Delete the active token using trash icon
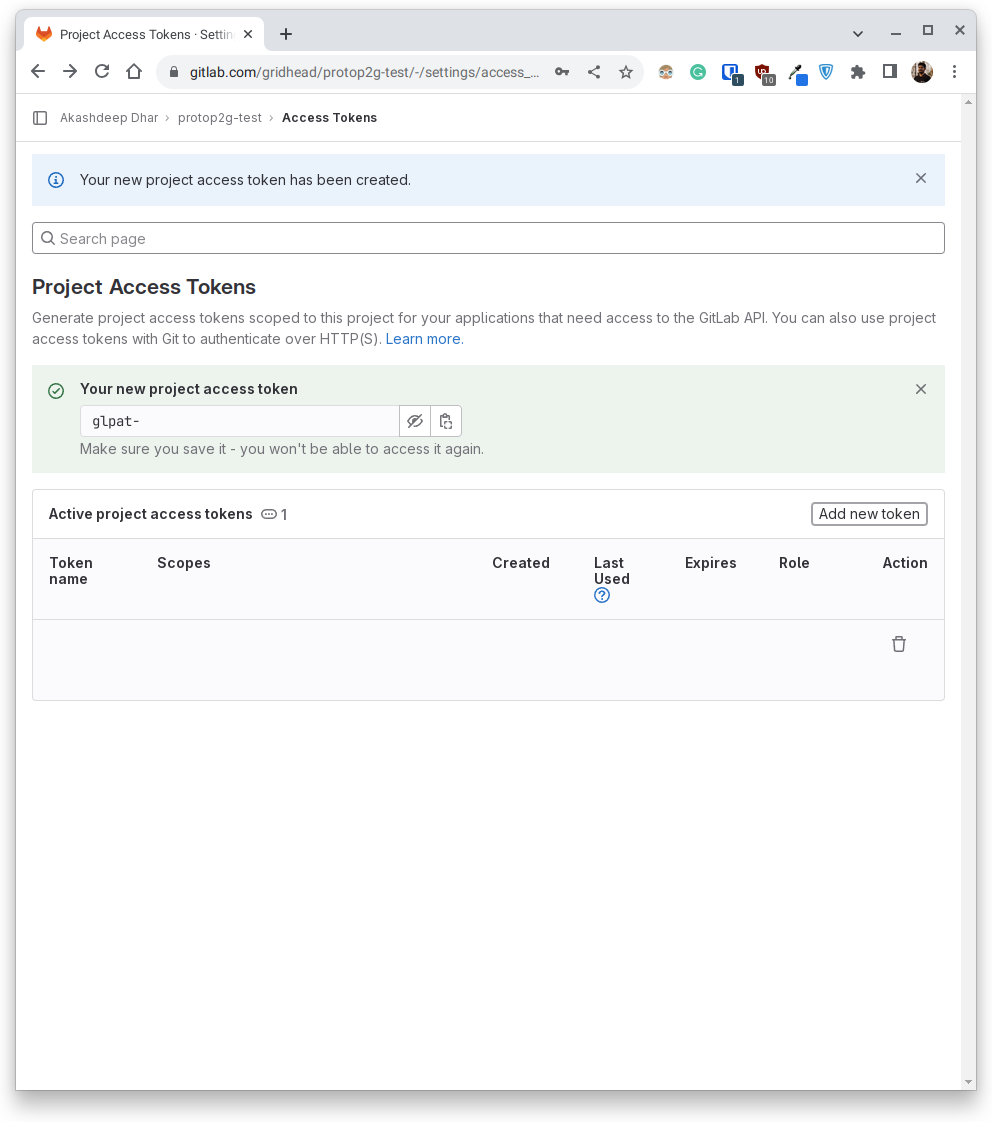Screen dimensions: 992x1122 click(x=899, y=644)
